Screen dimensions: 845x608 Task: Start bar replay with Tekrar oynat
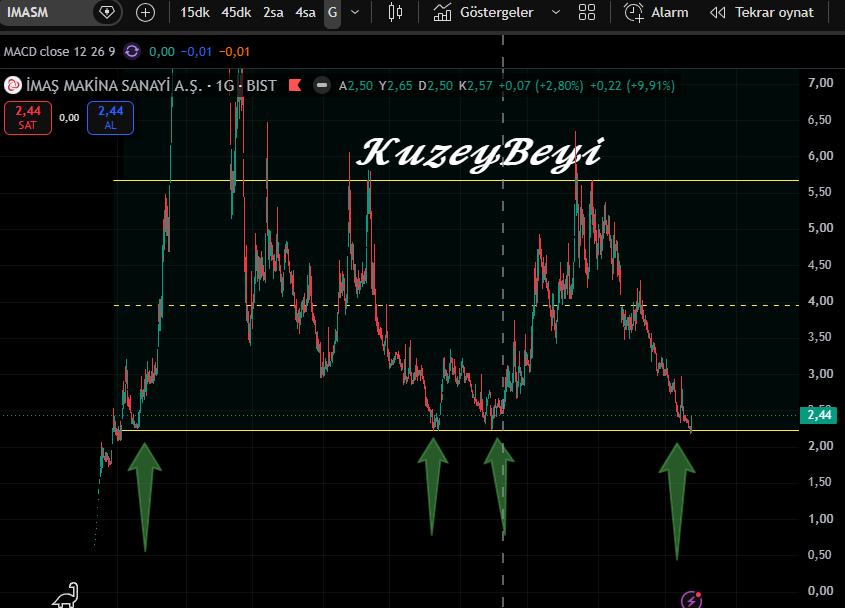point(761,12)
